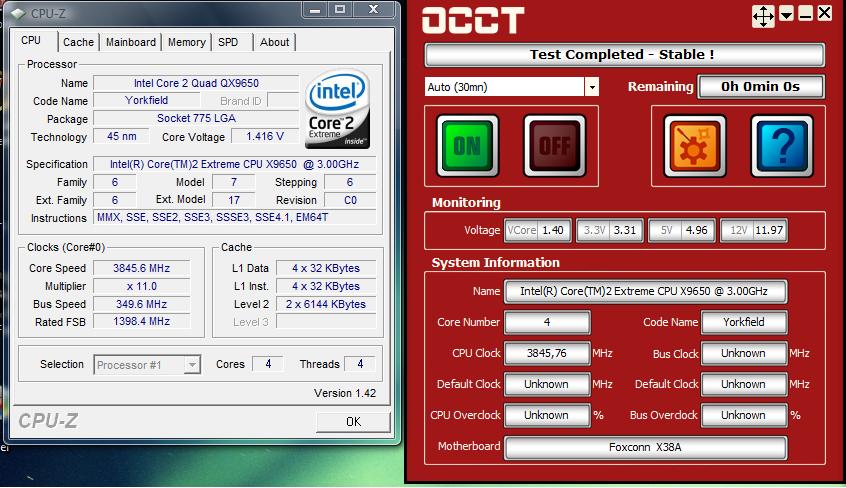The image size is (846, 488).
Task: Click the Technology value 45 nm
Action: (121, 136)
